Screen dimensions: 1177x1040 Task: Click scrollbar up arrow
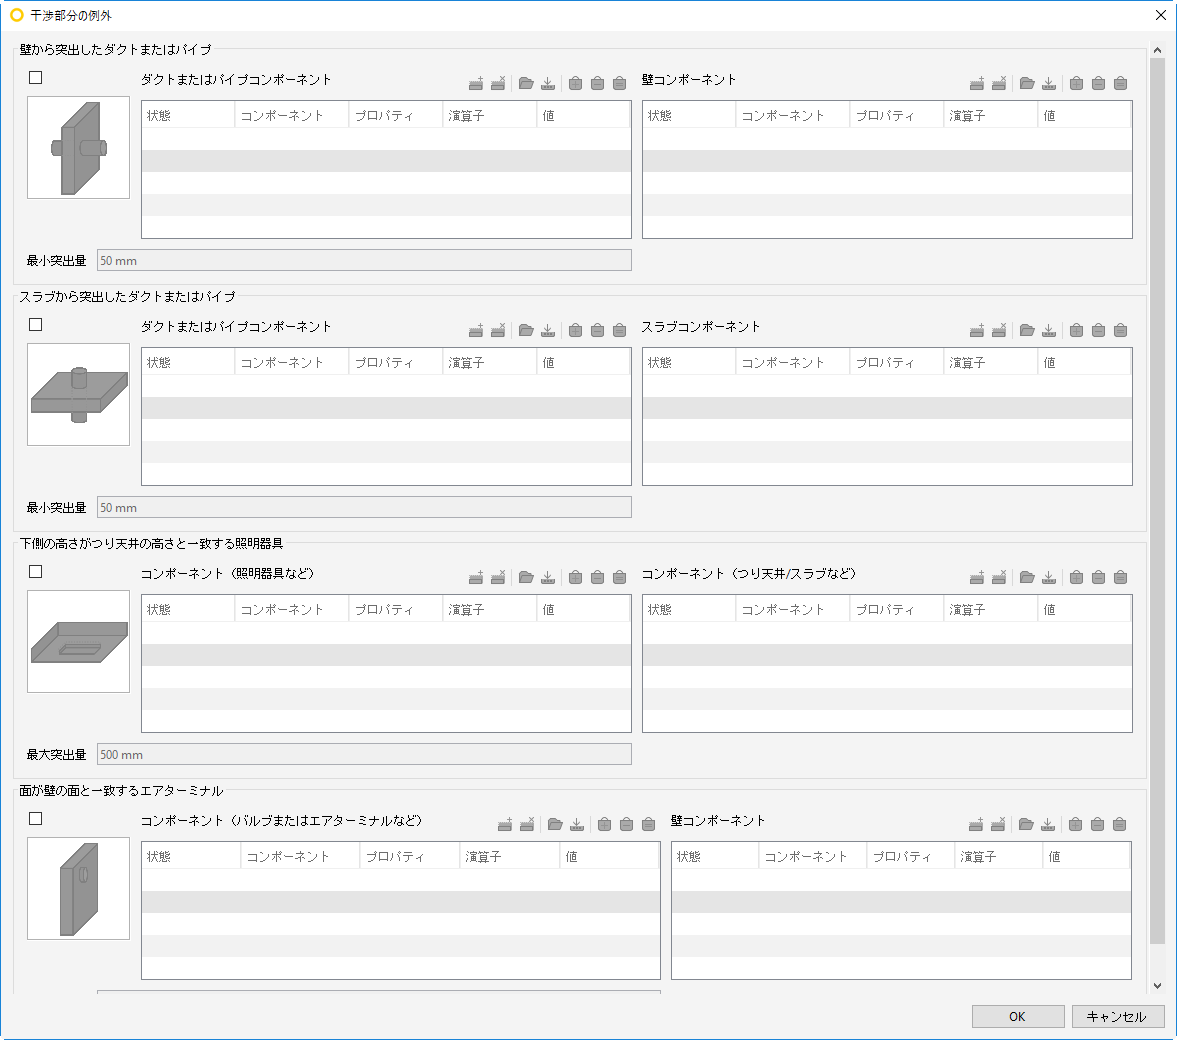pyautogui.click(x=1157, y=50)
